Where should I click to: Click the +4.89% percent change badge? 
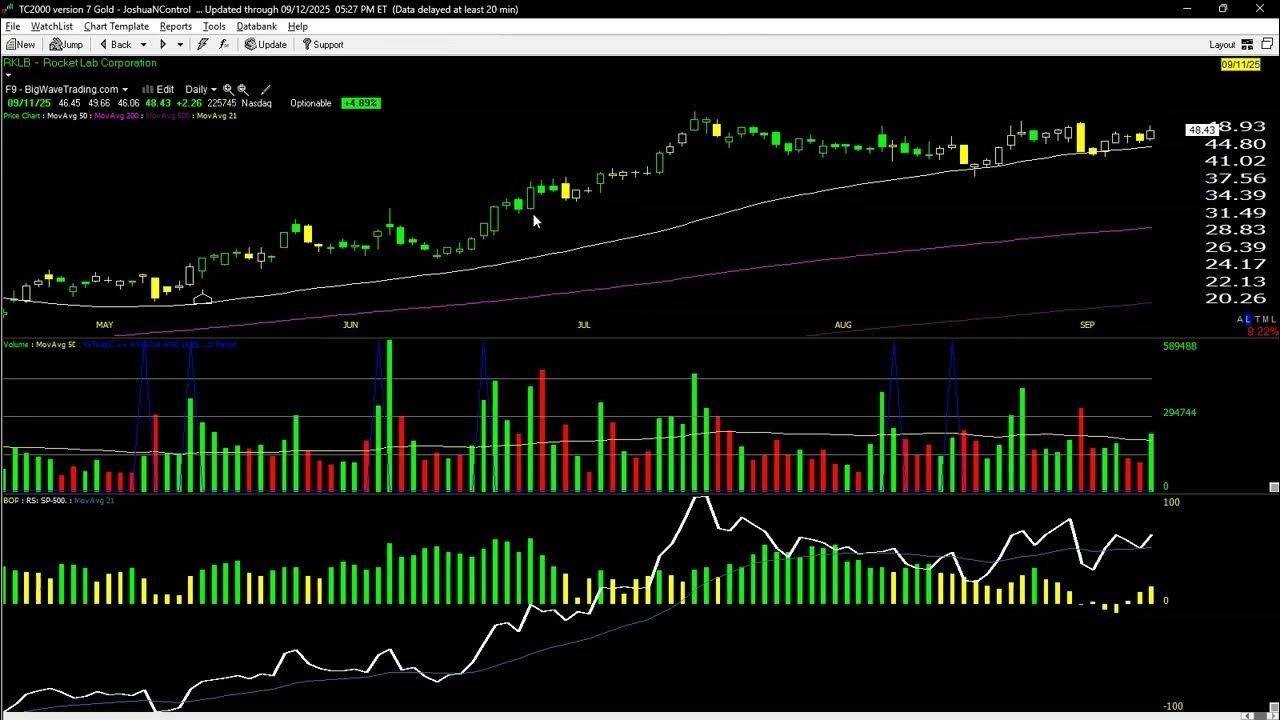pos(360,103)
